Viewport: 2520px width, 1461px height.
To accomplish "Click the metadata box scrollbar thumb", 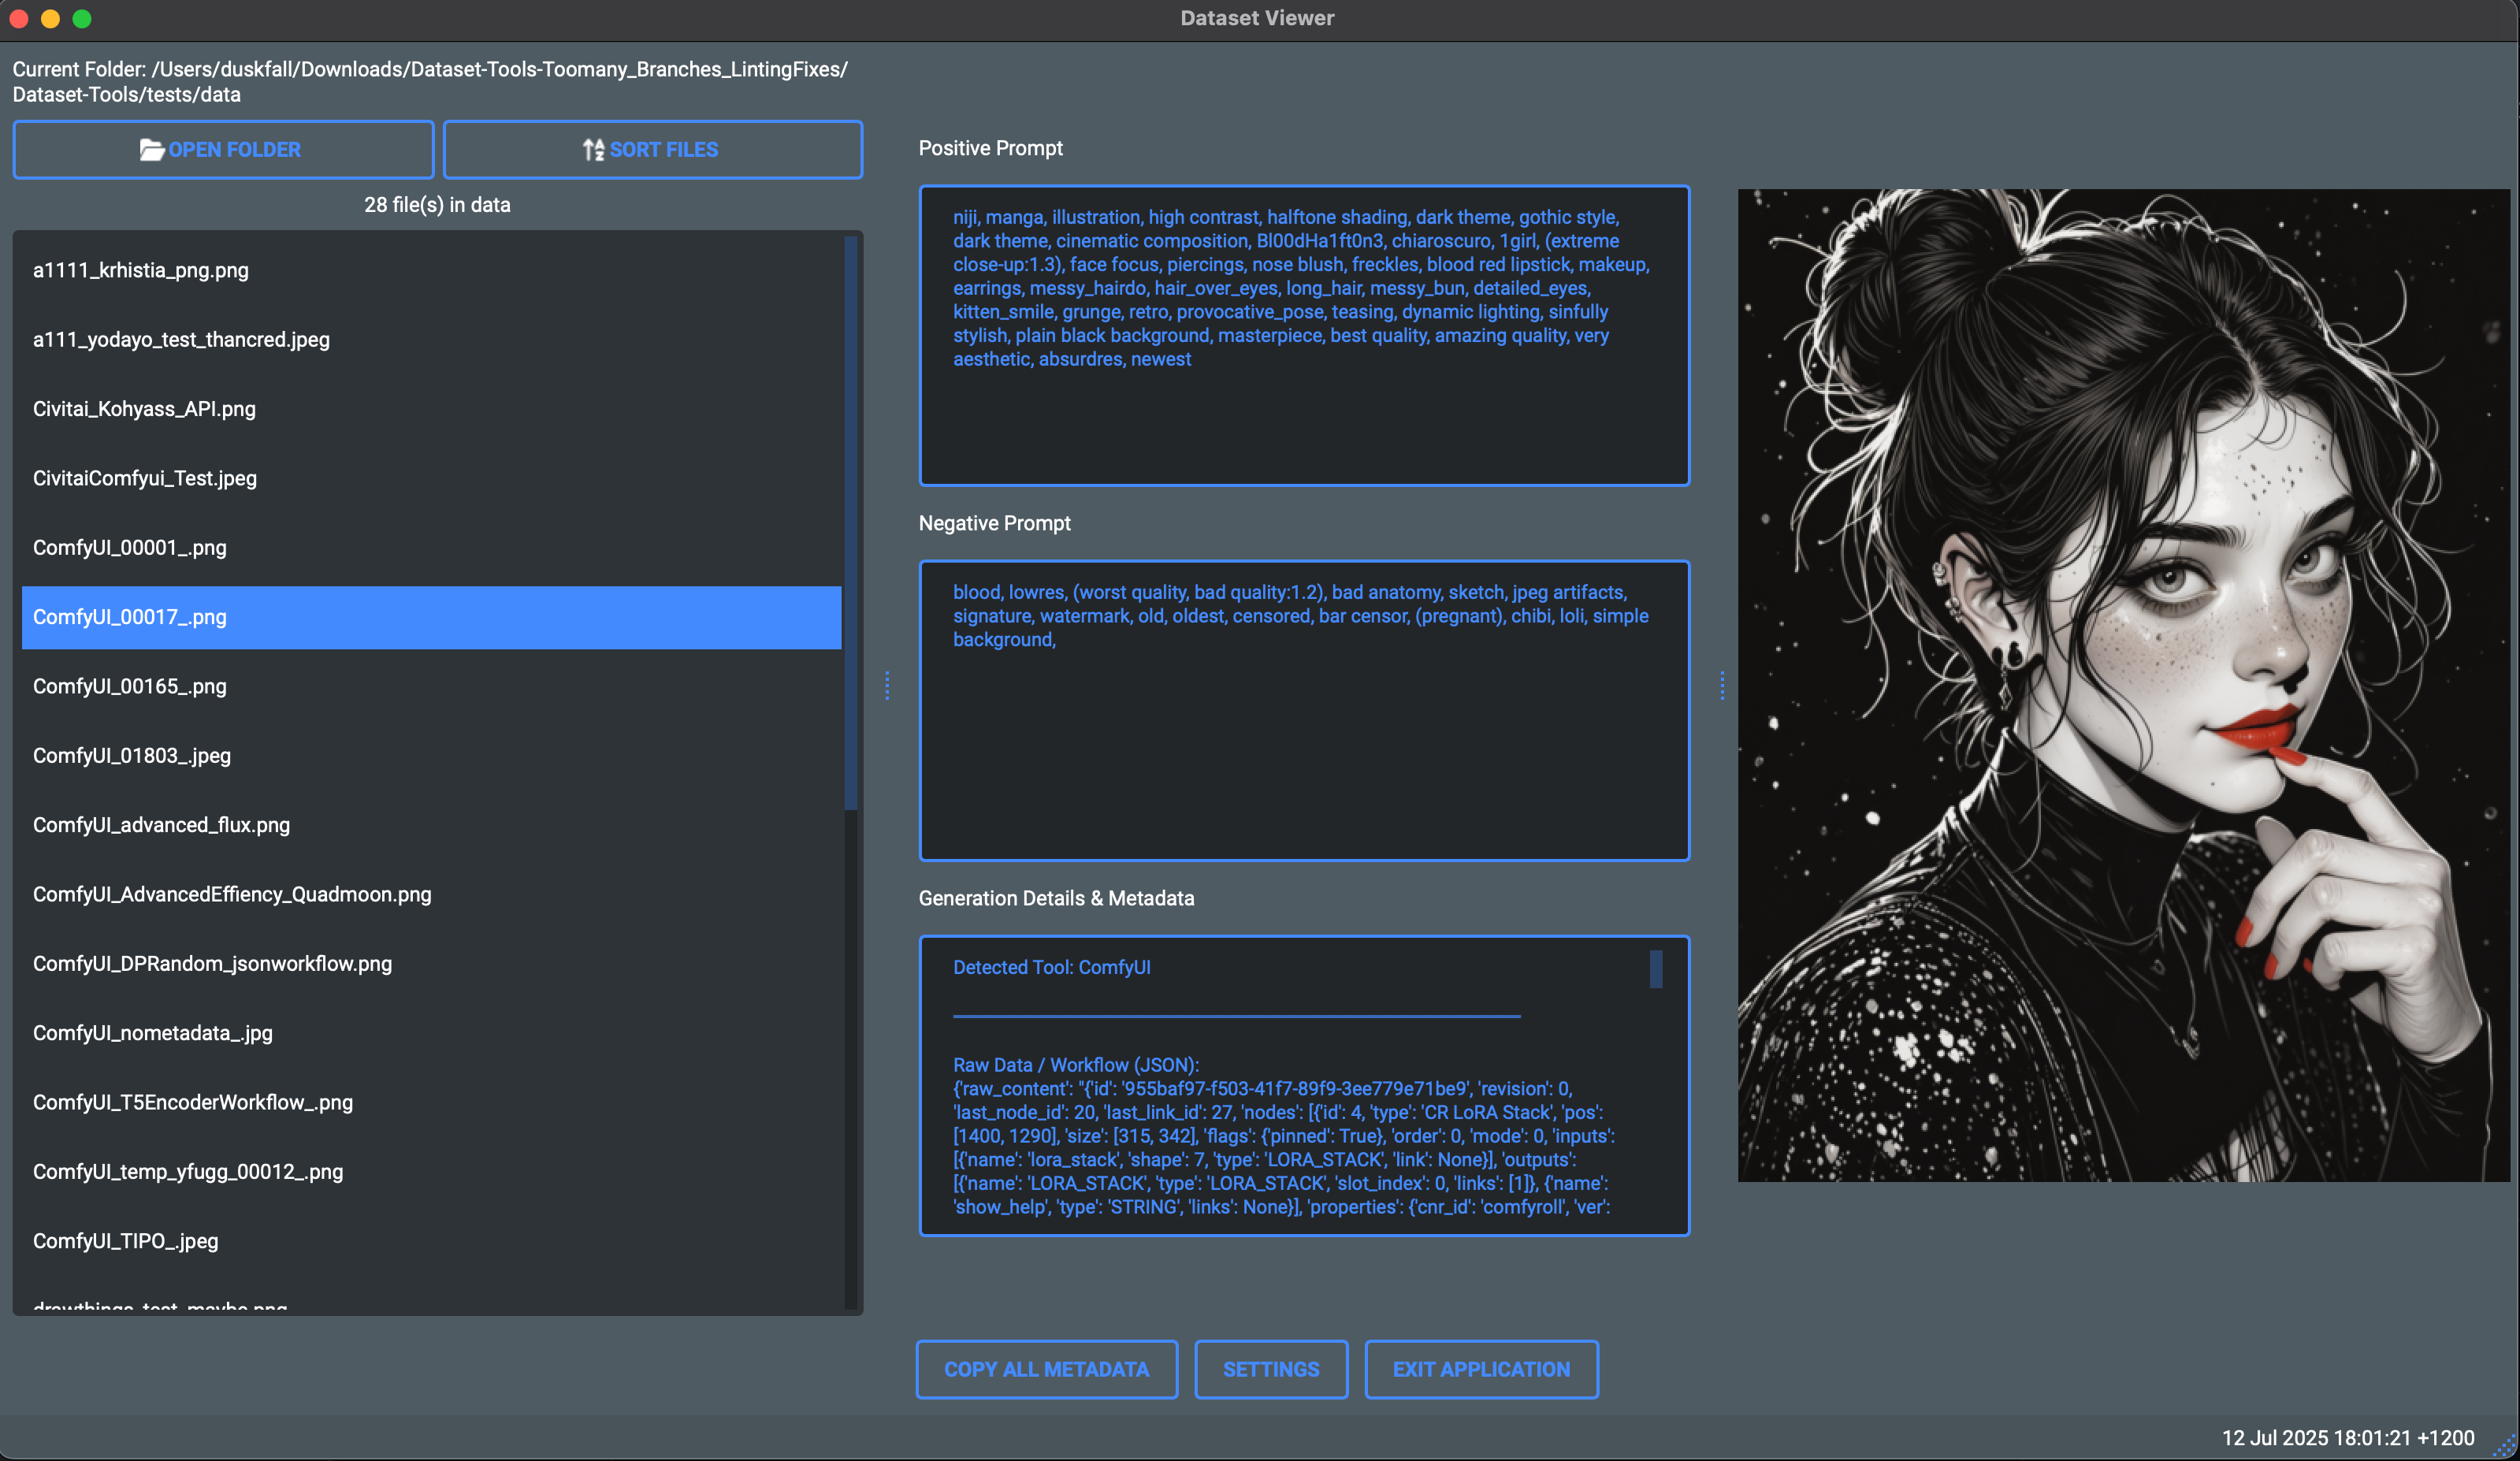I will pos(1656,969).
